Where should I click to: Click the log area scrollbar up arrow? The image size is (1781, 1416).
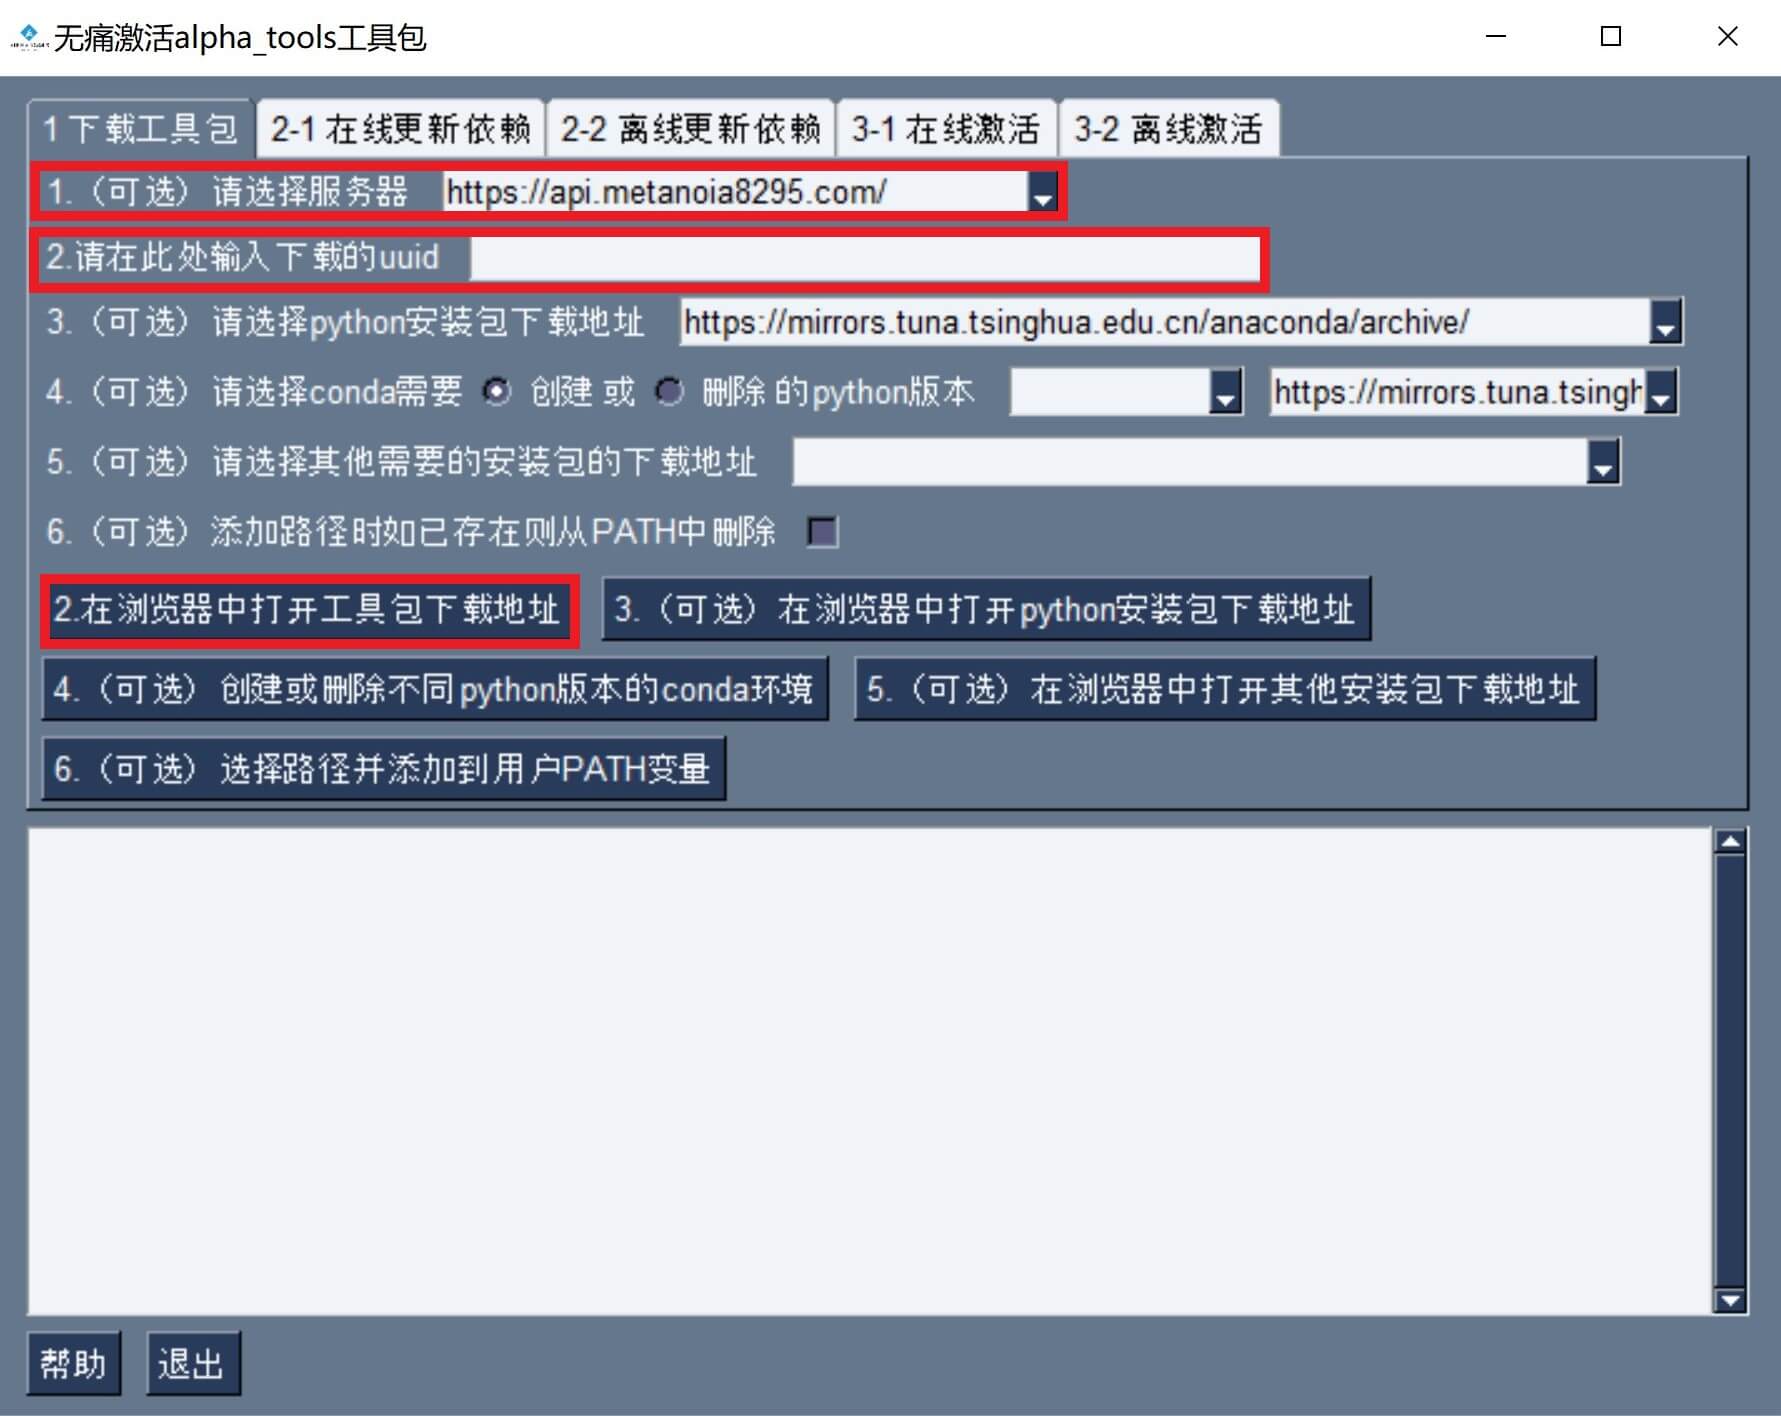click(x=1729, y=840)
